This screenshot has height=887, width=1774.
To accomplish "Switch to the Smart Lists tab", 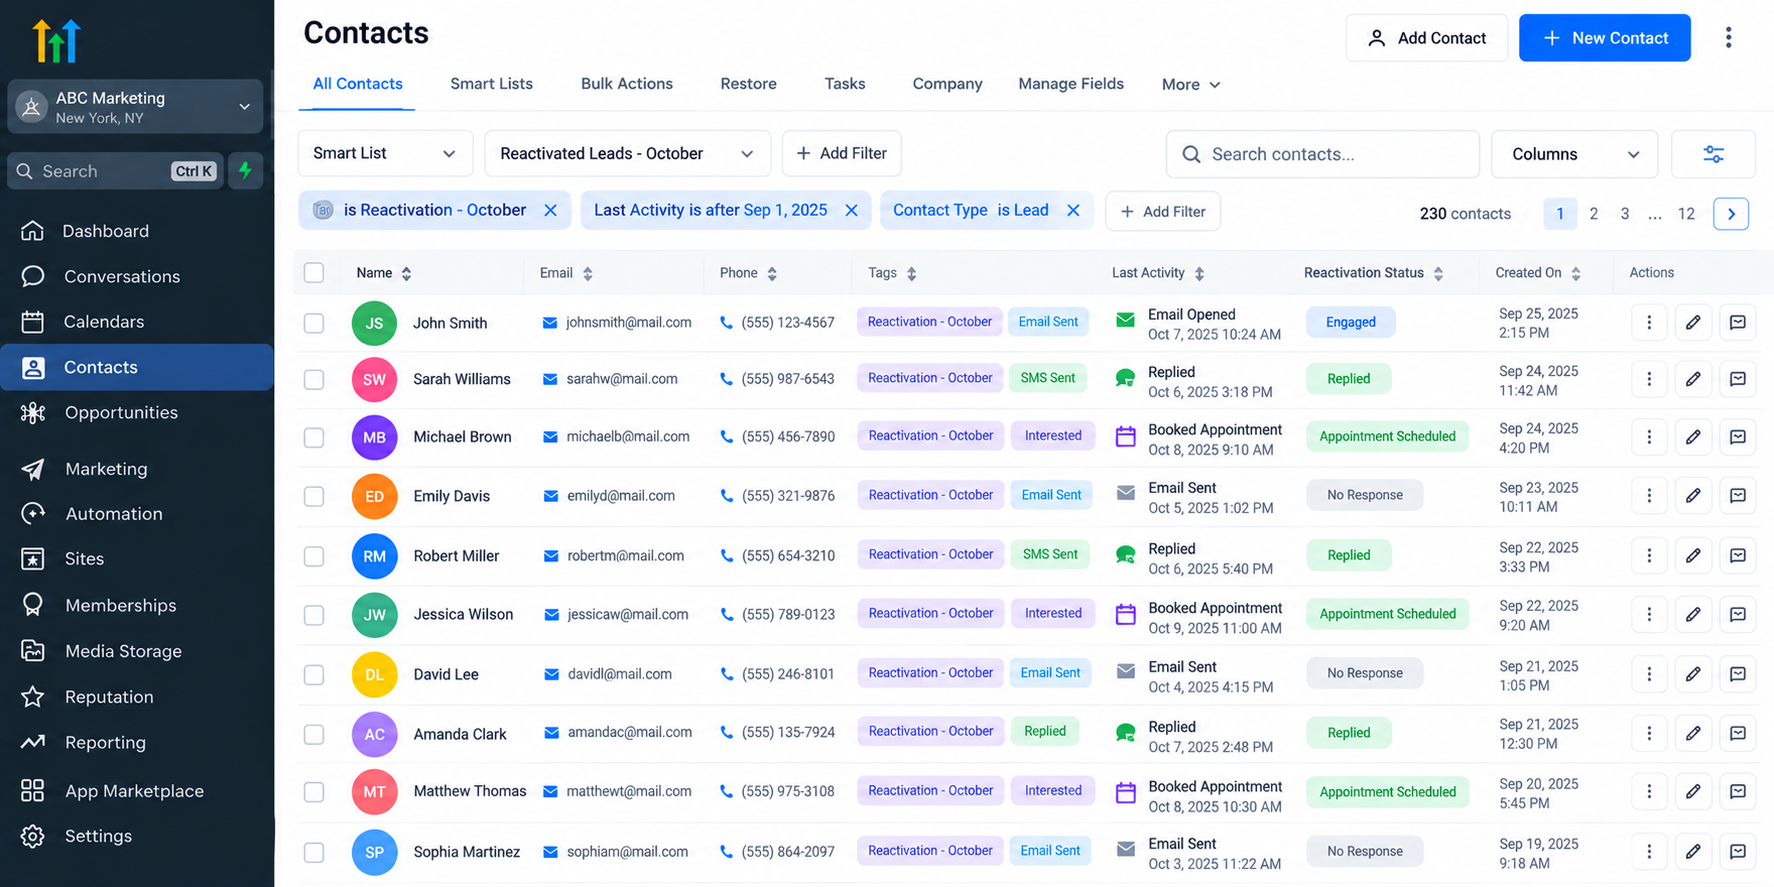I will [491, 84].
